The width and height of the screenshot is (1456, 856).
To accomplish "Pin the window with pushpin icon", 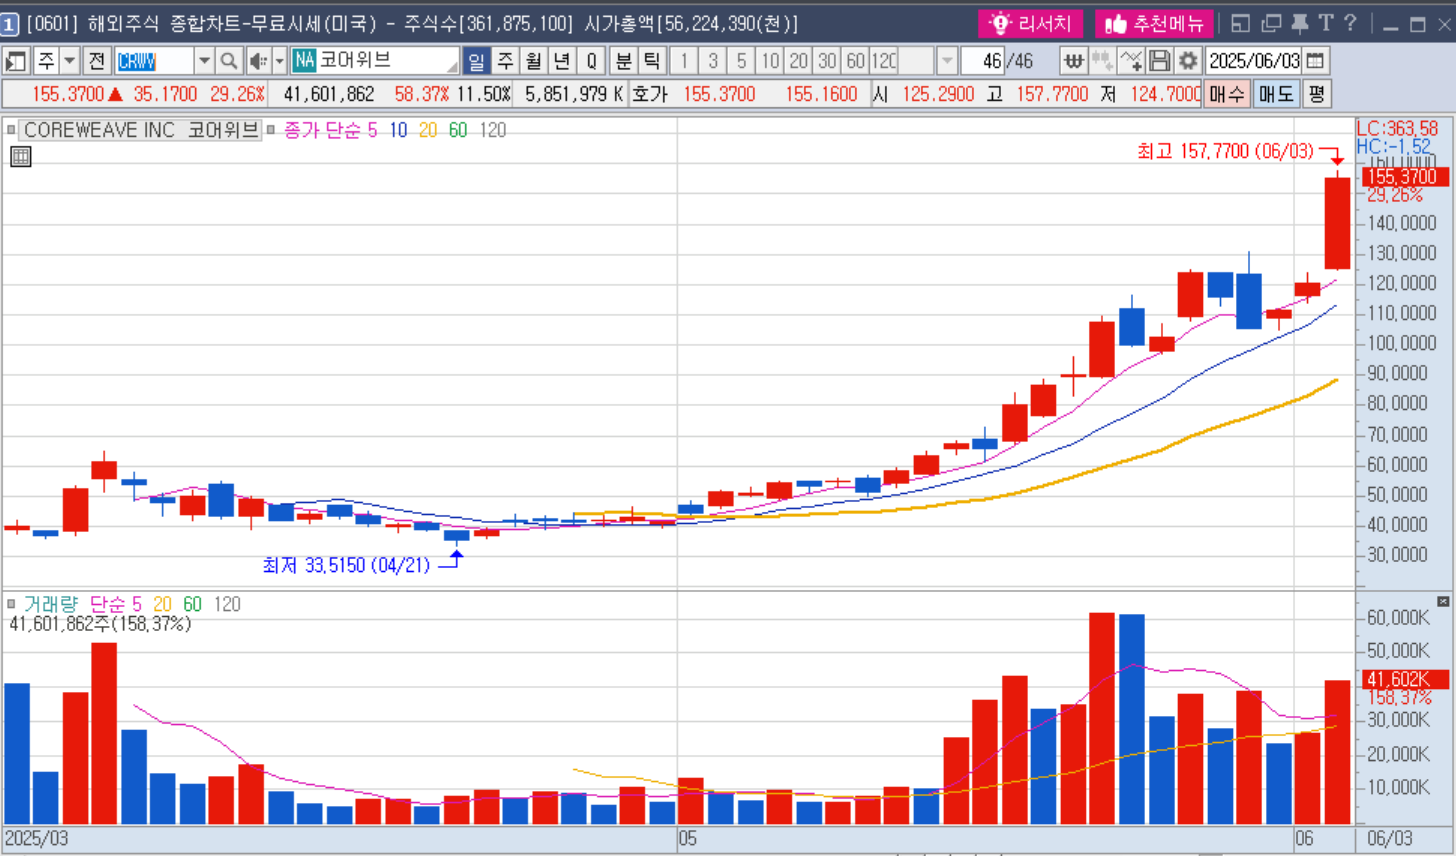I will click(1299, 23).
